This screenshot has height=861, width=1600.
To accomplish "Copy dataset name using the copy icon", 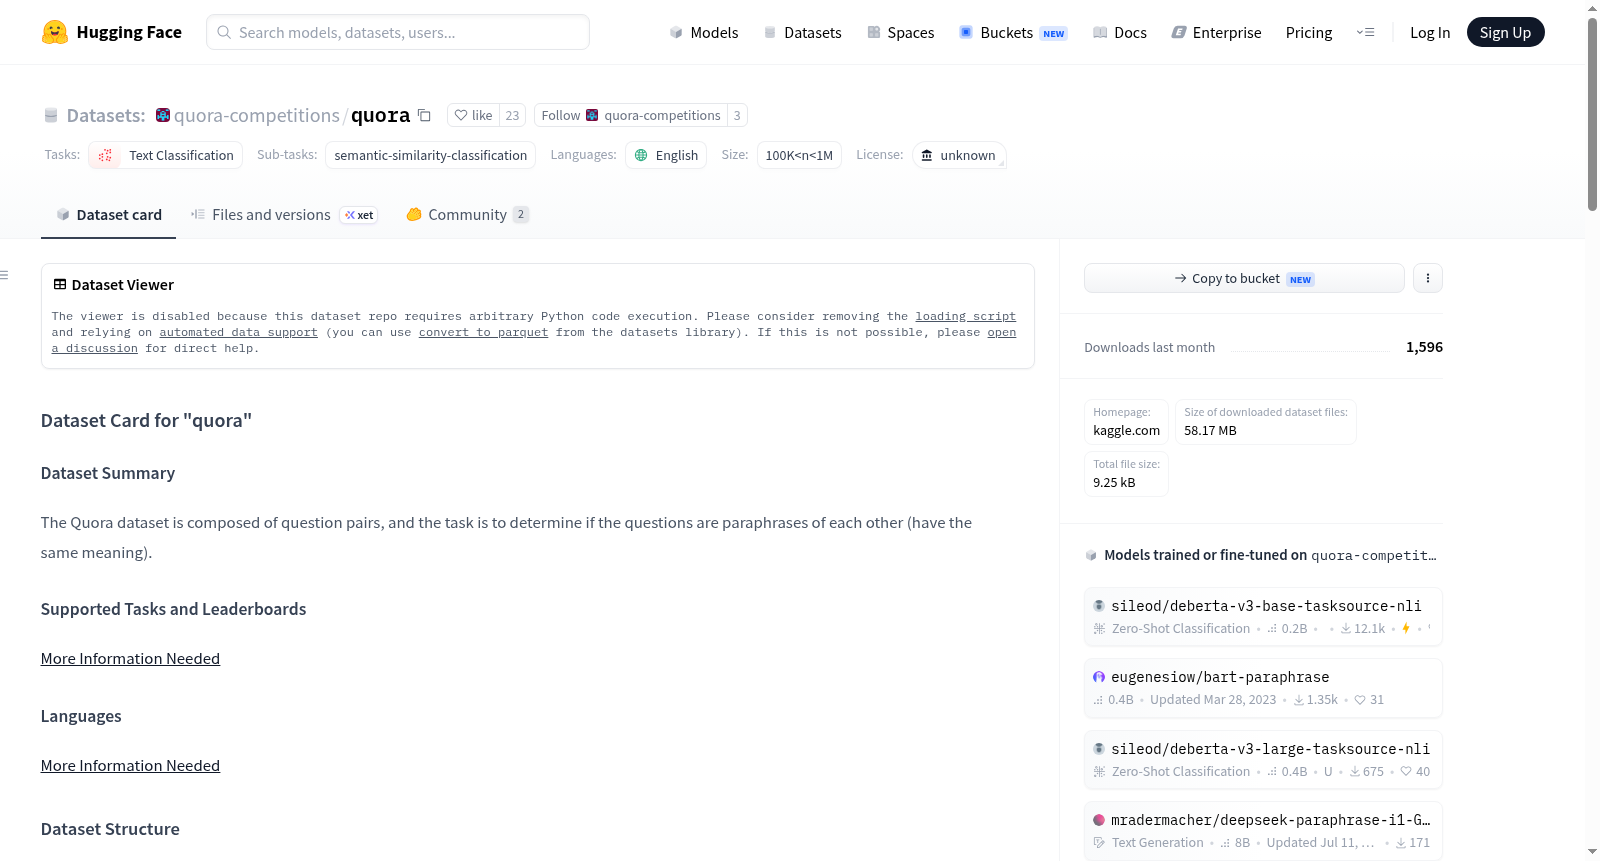I will pos(424,115).
